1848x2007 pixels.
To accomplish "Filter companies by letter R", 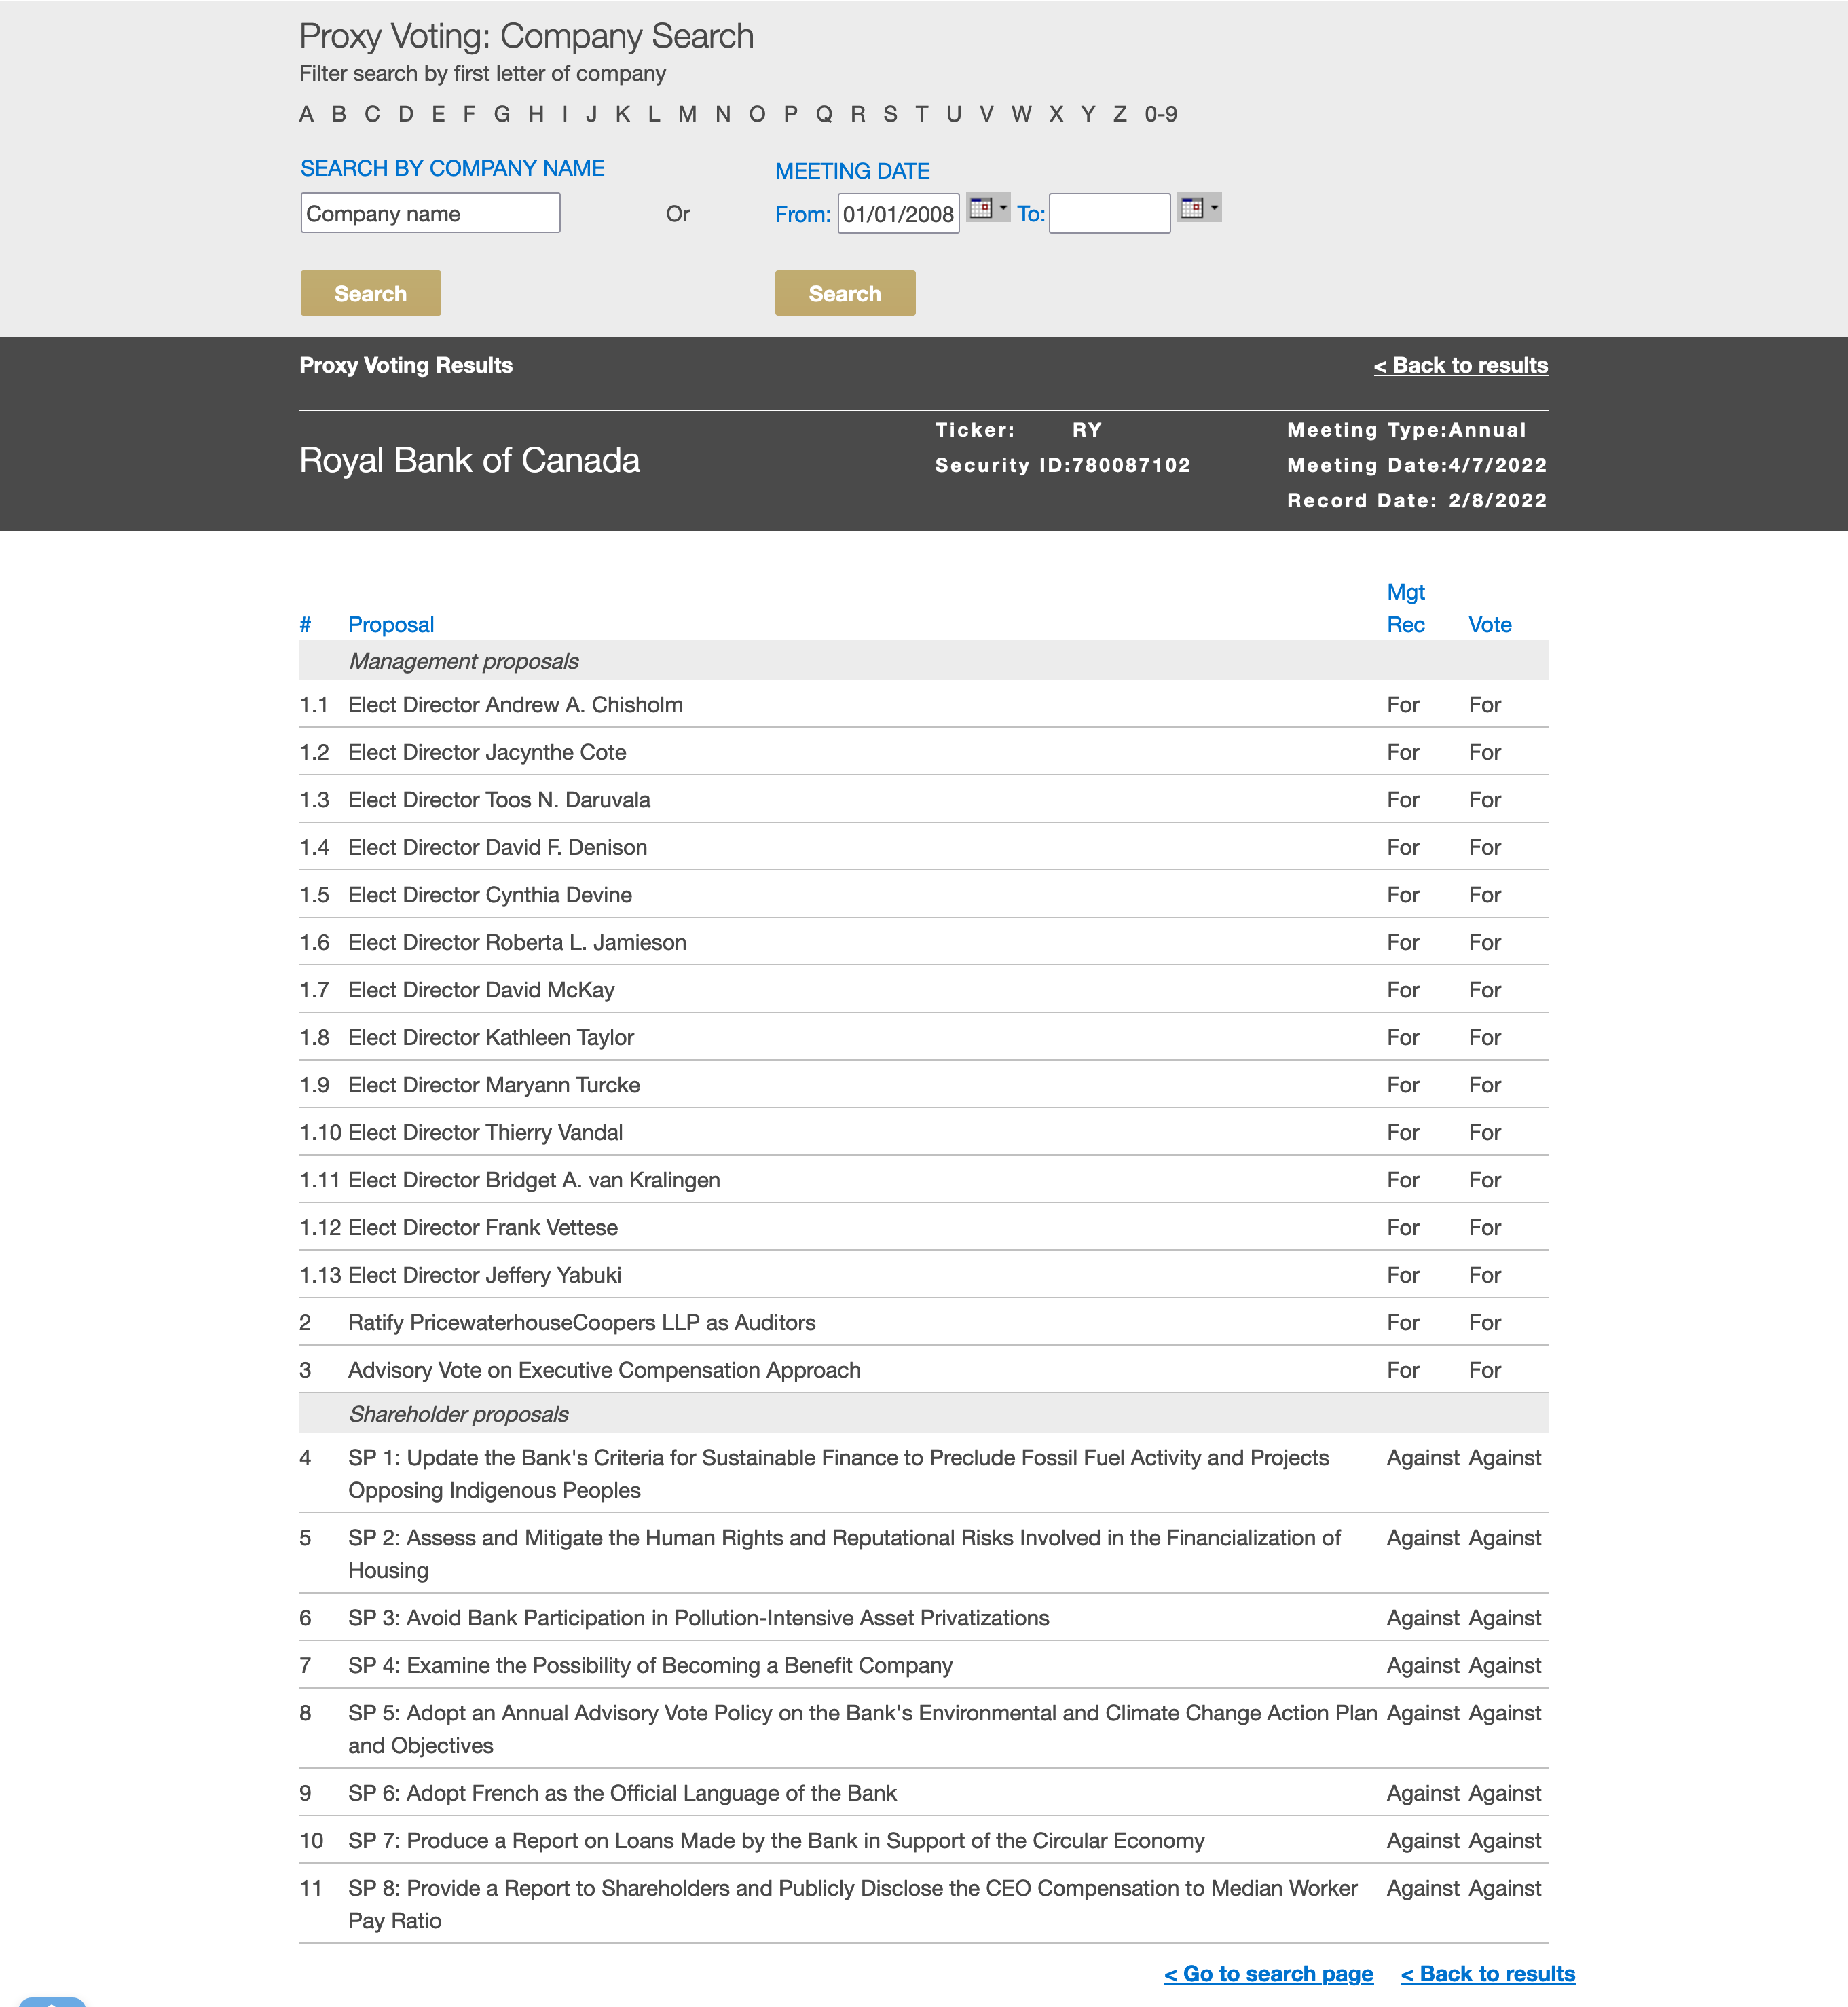I will 857,114.
